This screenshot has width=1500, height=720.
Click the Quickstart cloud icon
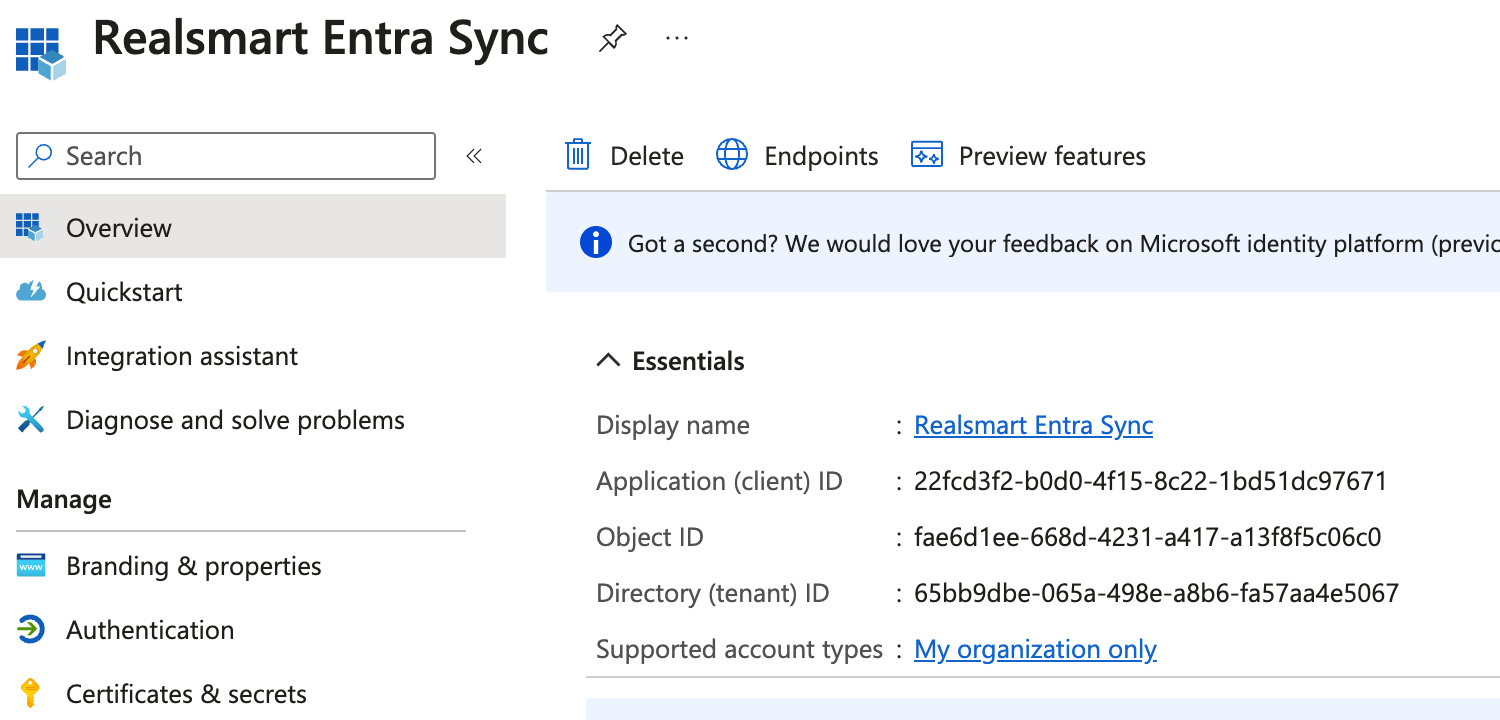(x=31, y=292)
